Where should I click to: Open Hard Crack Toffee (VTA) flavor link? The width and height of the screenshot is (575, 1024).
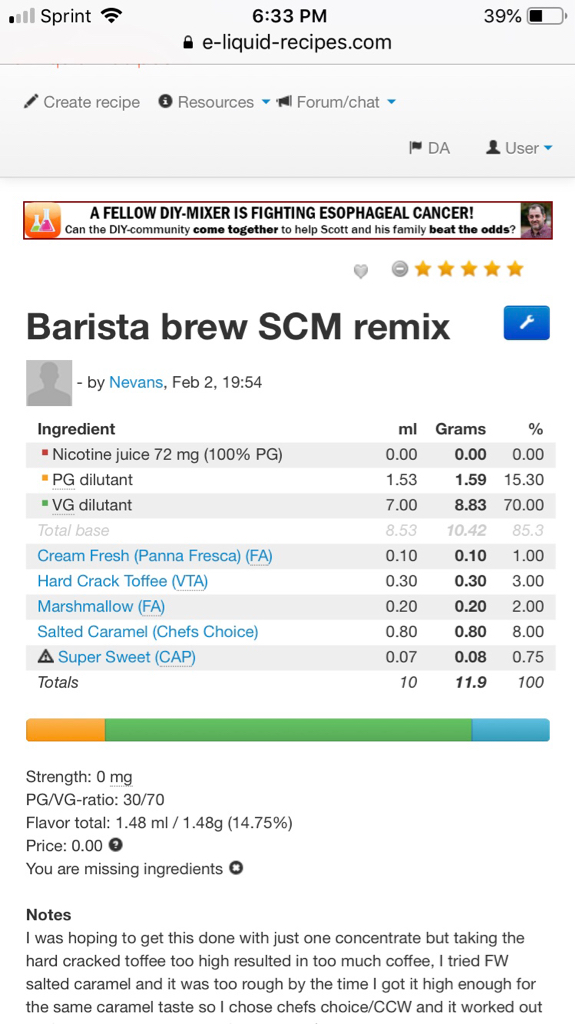pos(123,581)
